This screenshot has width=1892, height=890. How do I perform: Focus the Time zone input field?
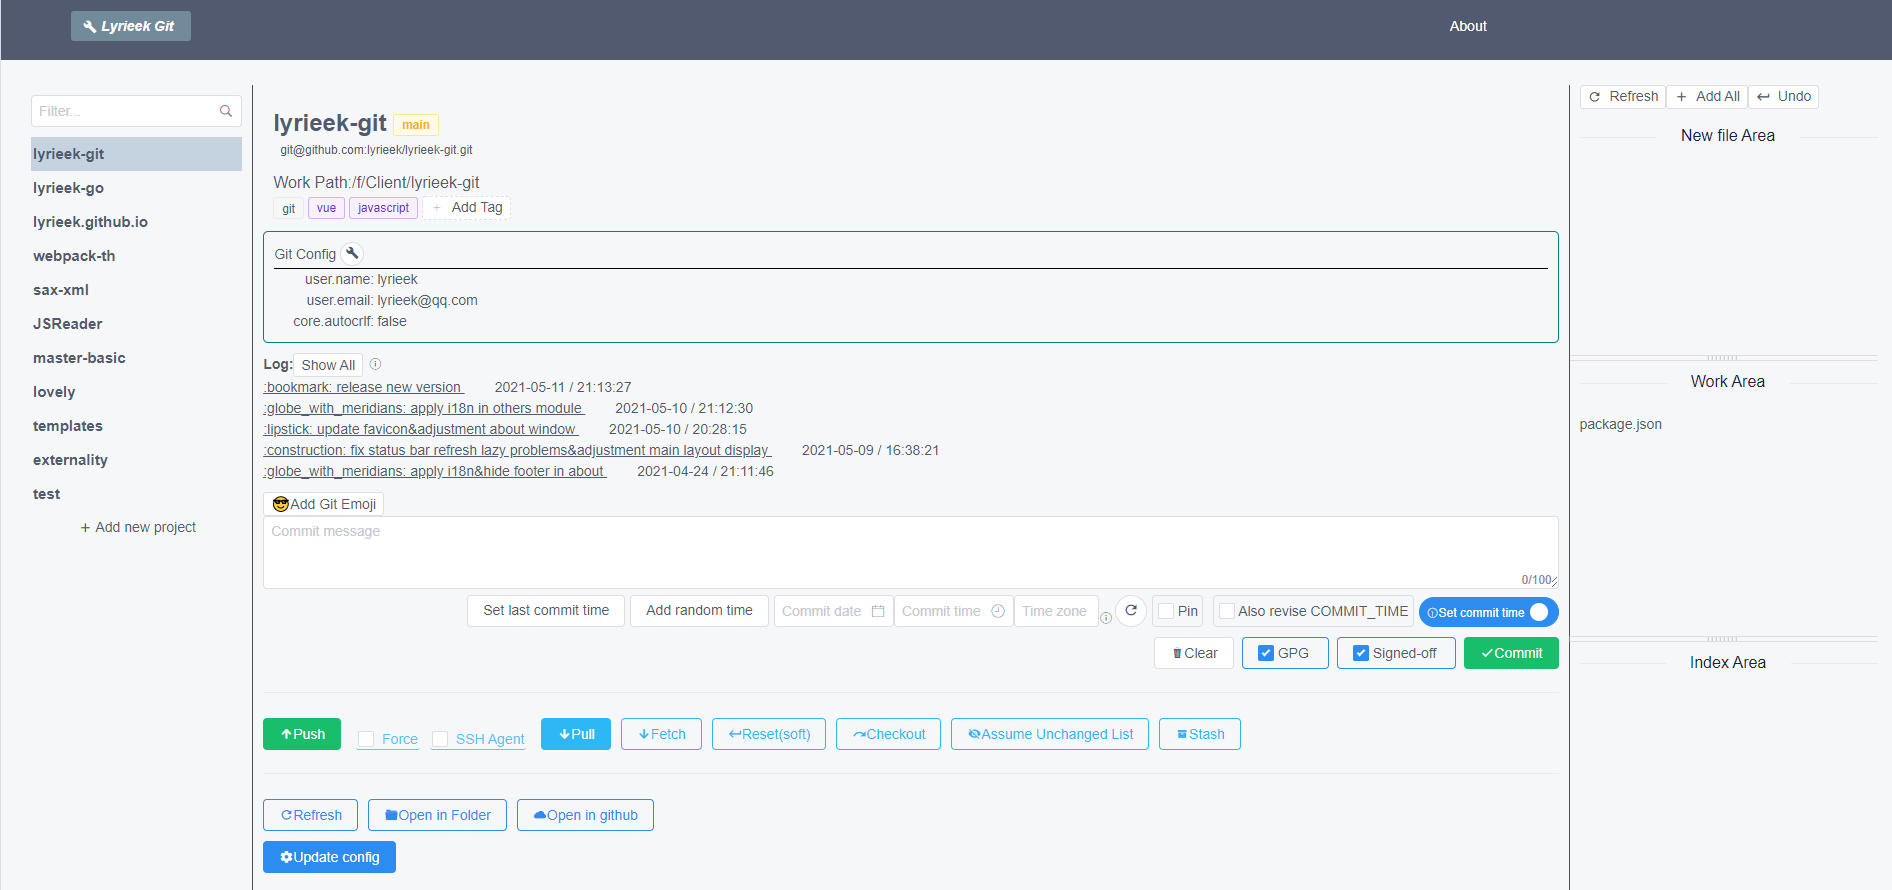point(1056,611)
